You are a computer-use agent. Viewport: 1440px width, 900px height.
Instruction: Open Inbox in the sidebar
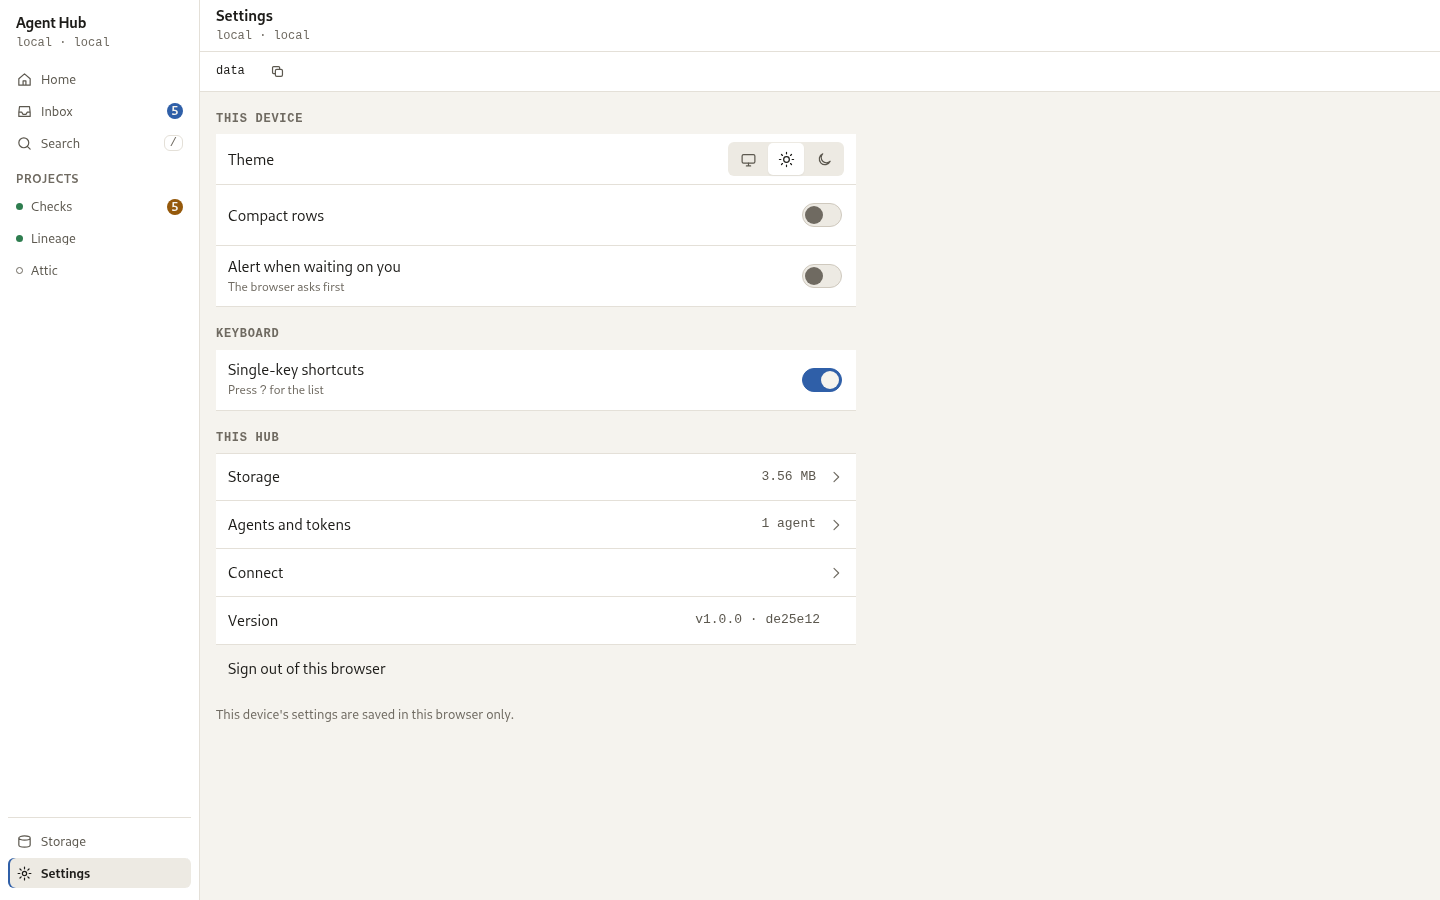coord(99,112)
